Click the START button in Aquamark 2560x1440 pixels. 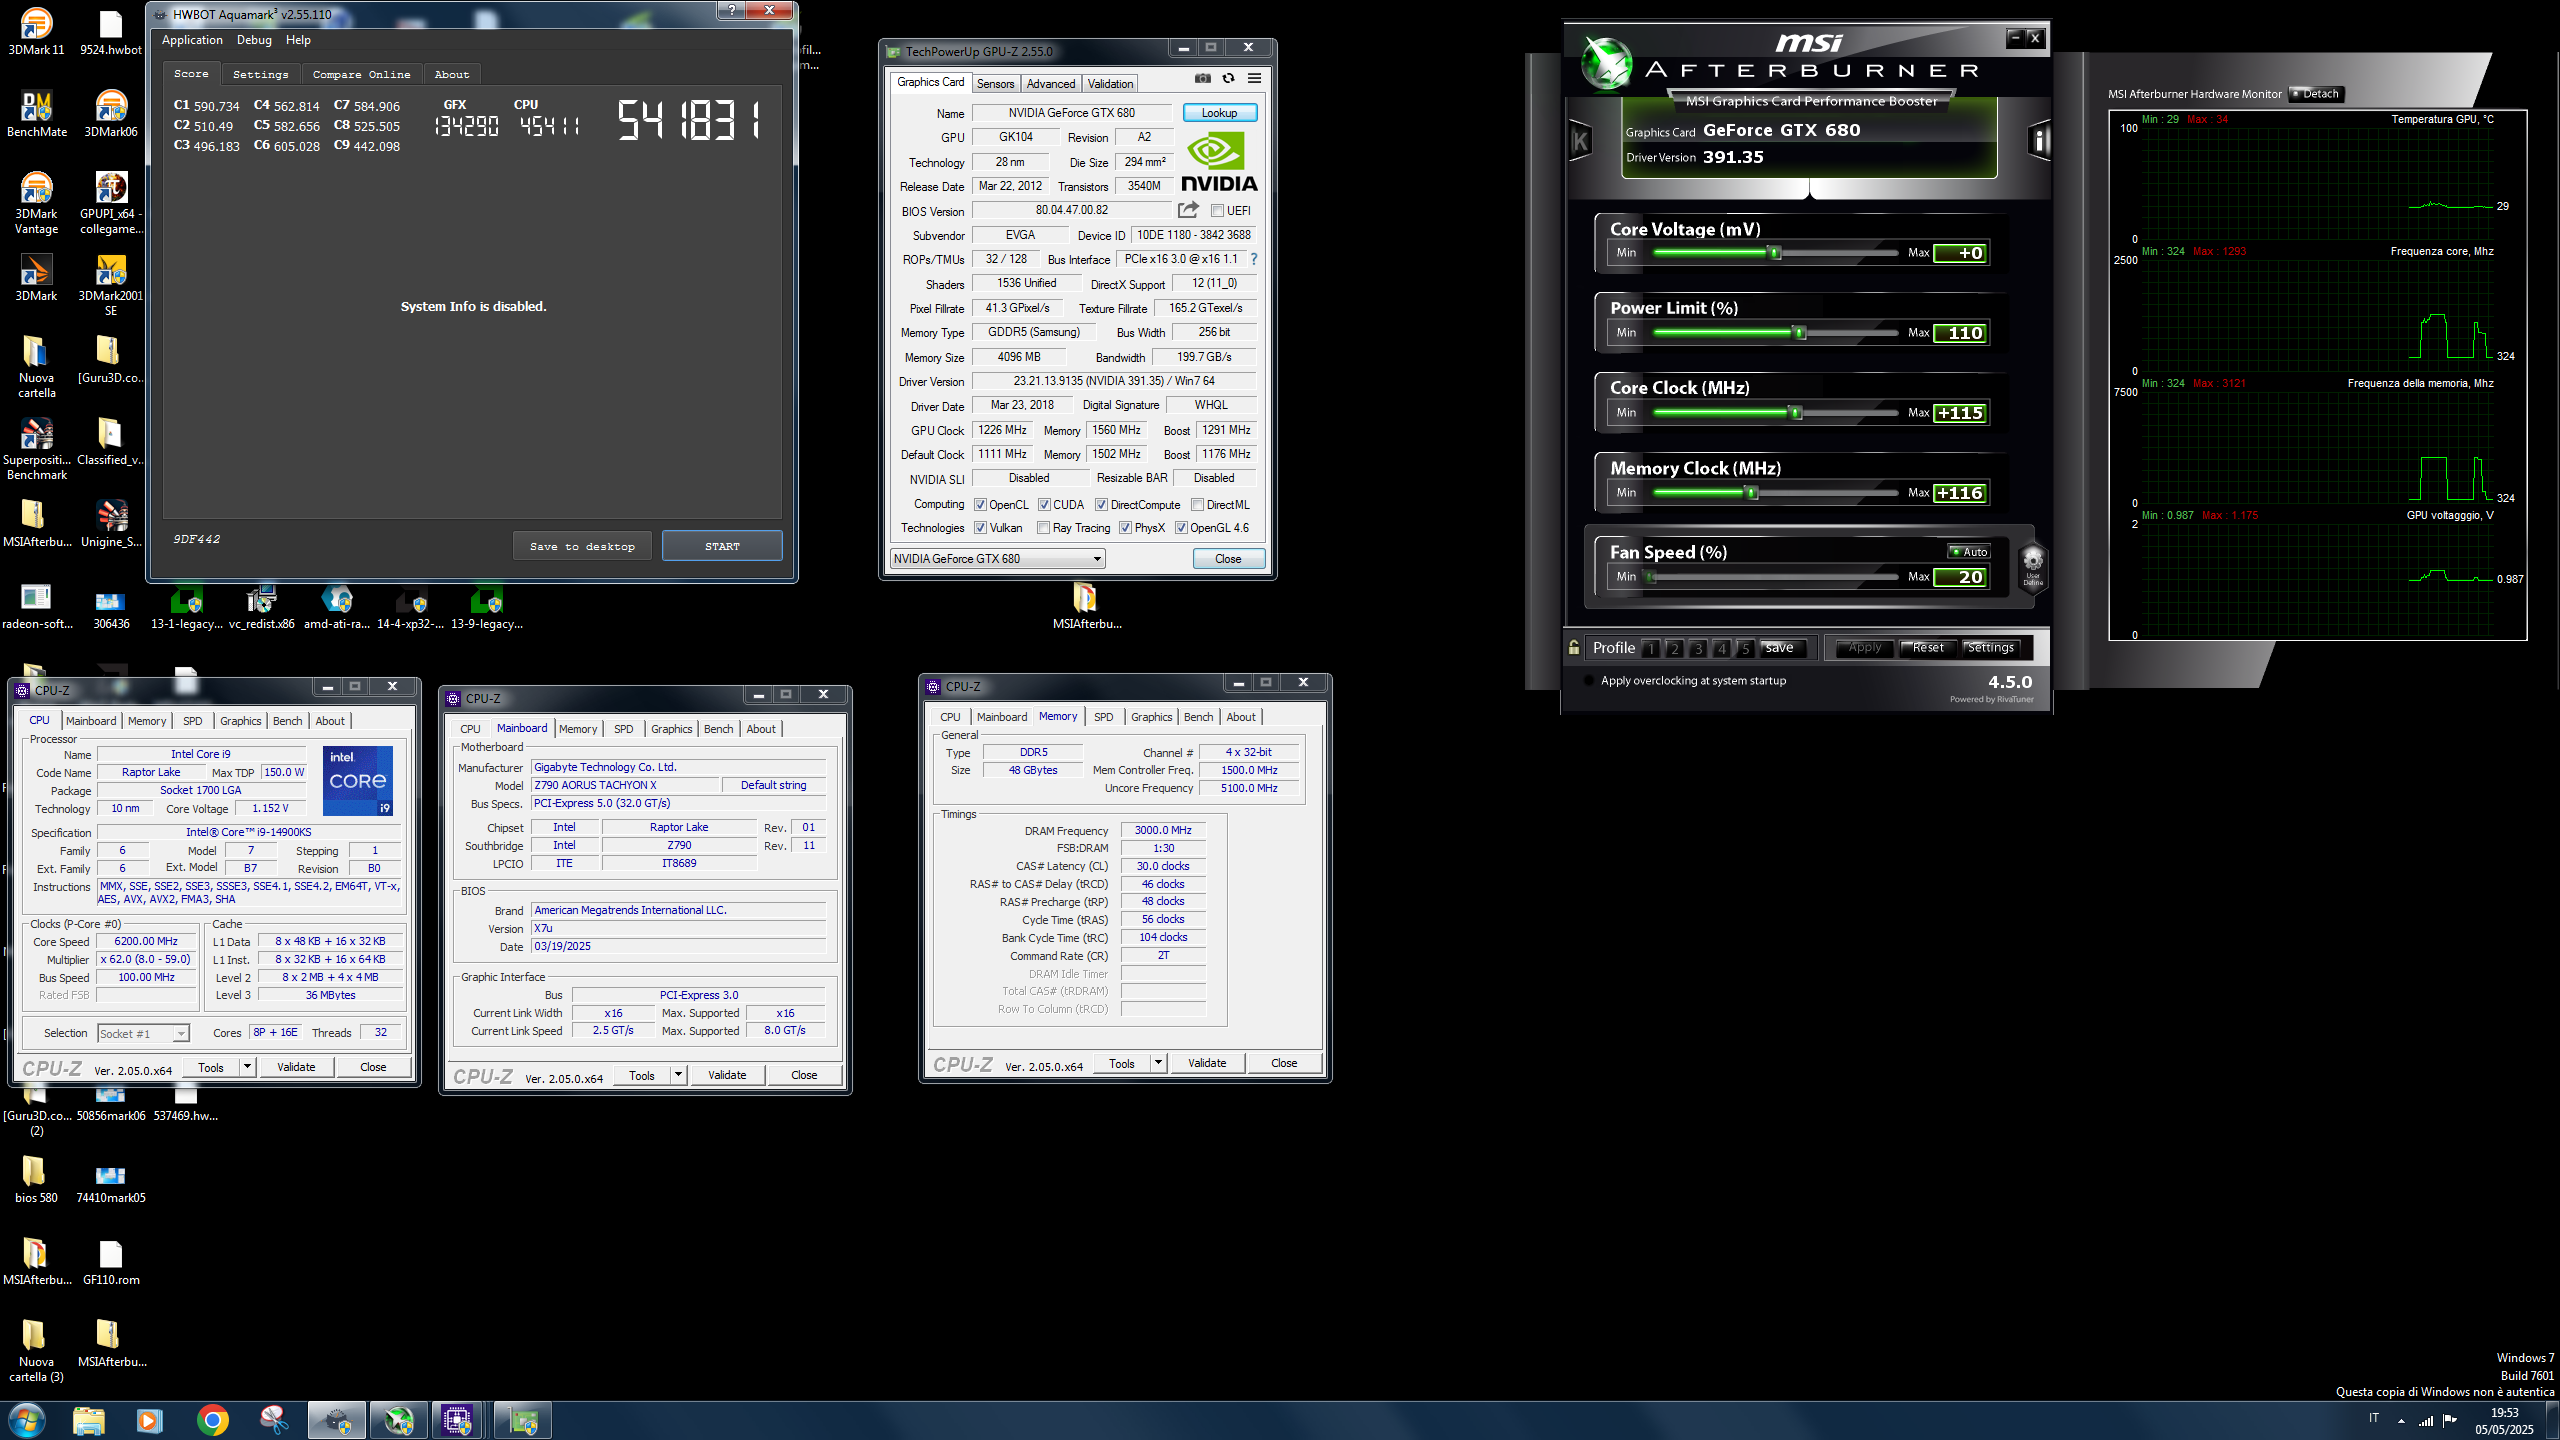click(722, 546)
